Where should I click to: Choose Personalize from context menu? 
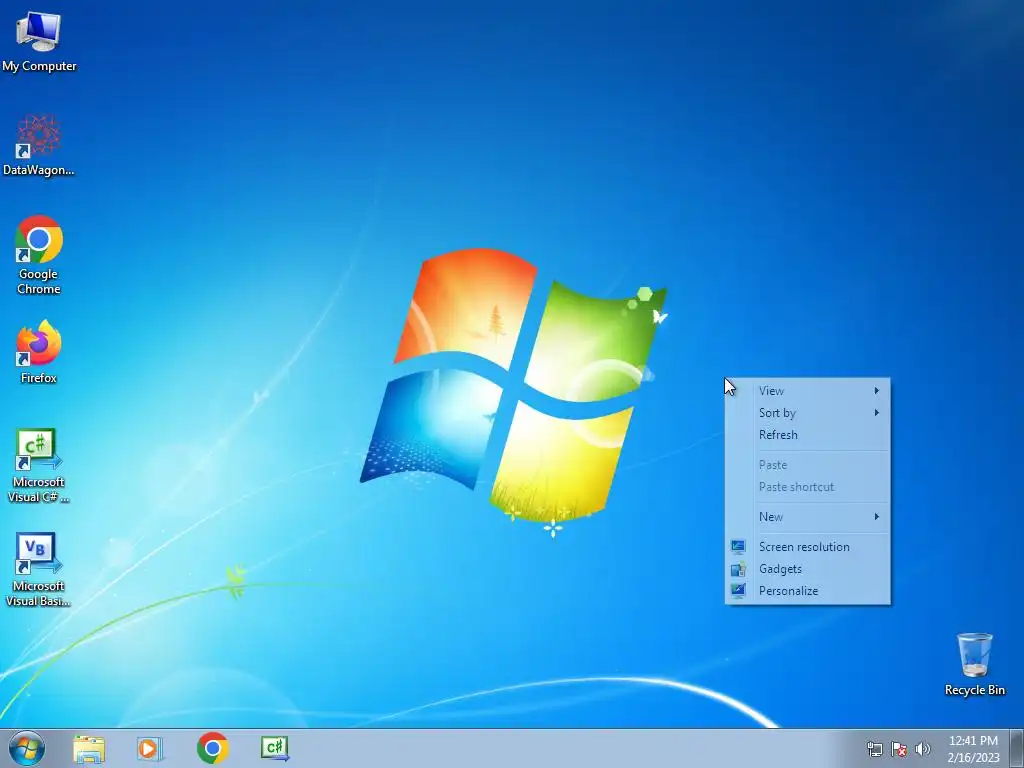808,590
